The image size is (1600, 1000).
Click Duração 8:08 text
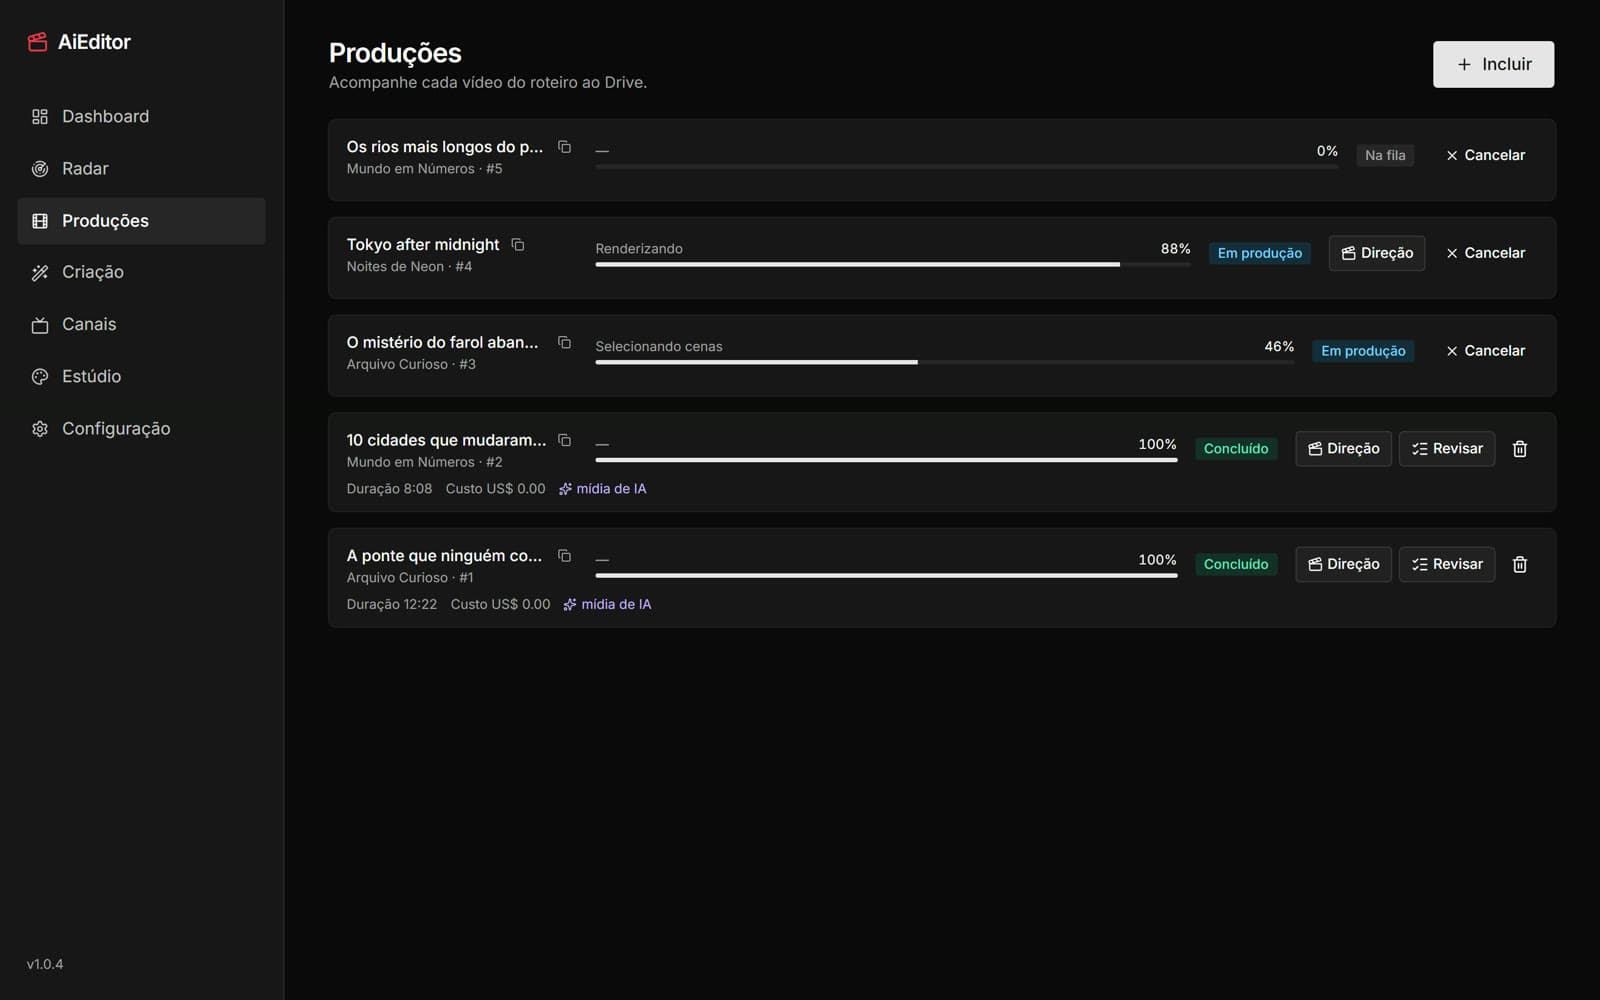tap(390, 489)
